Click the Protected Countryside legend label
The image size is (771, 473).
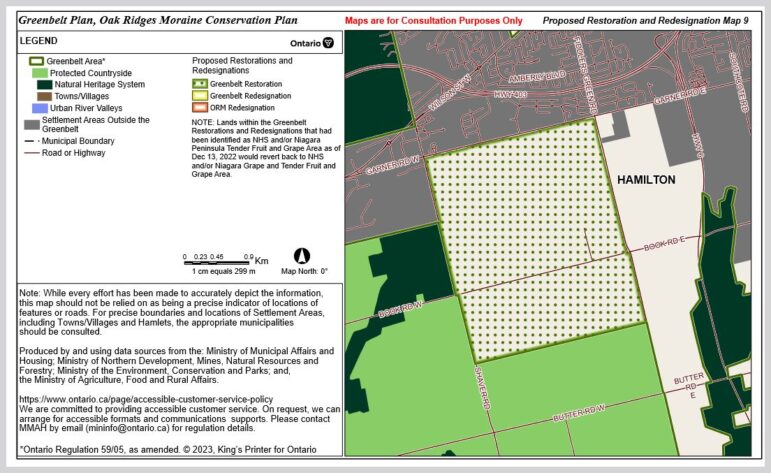[91, 73]
